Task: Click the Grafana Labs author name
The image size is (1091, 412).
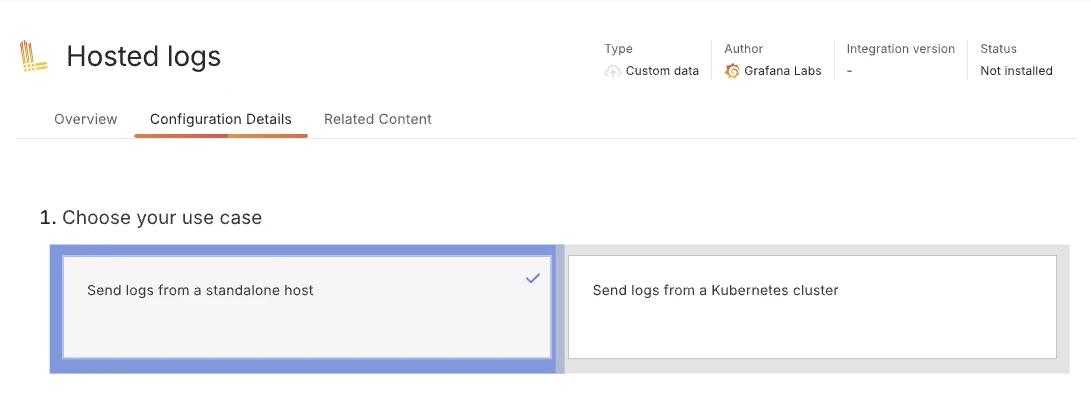Action: [783, 71]
